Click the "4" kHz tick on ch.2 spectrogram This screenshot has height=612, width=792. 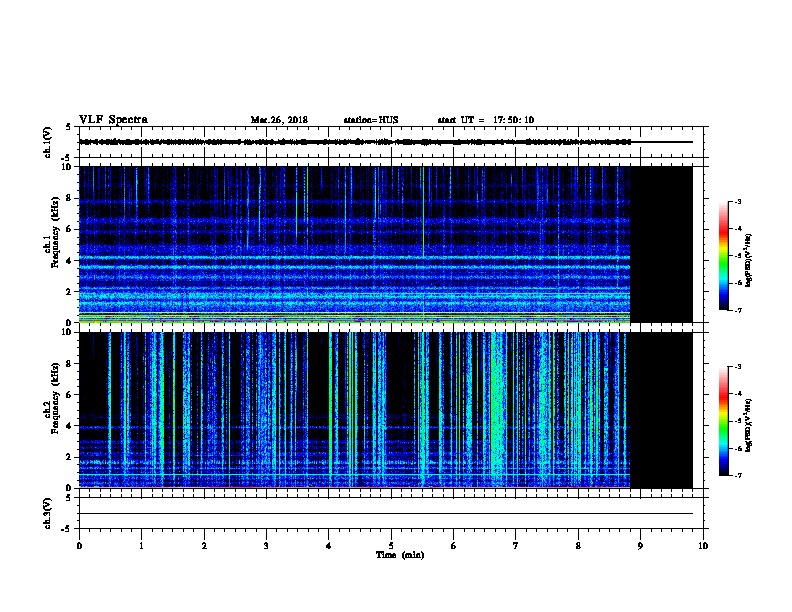(x=69, y=426)
